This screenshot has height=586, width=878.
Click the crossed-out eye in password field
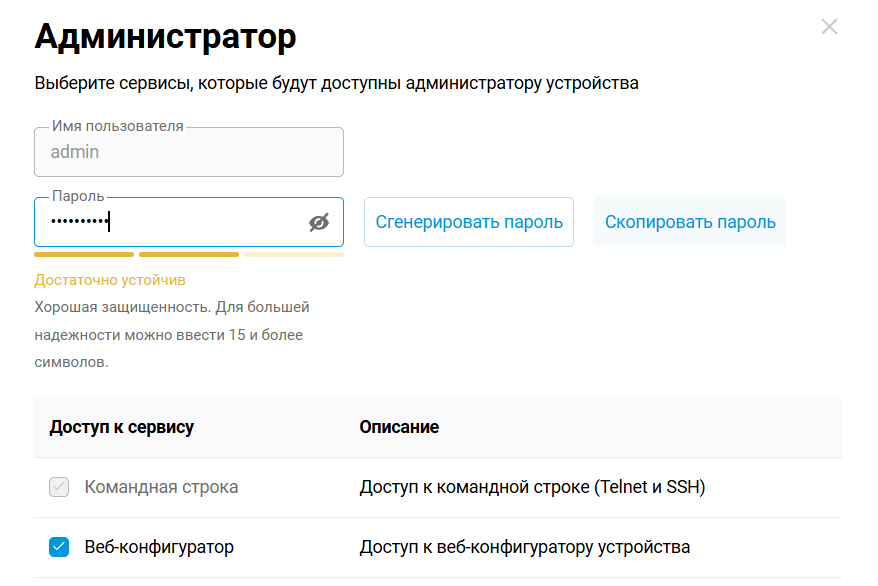319,222
